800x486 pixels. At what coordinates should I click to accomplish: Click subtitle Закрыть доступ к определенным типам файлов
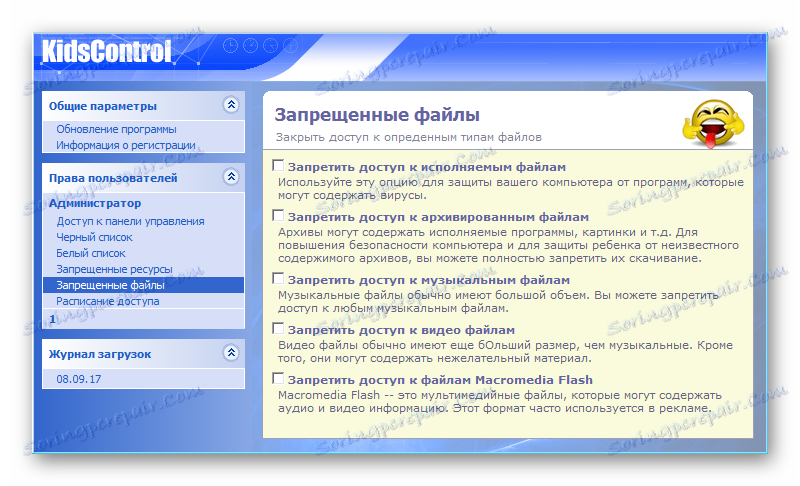[409, 137]
